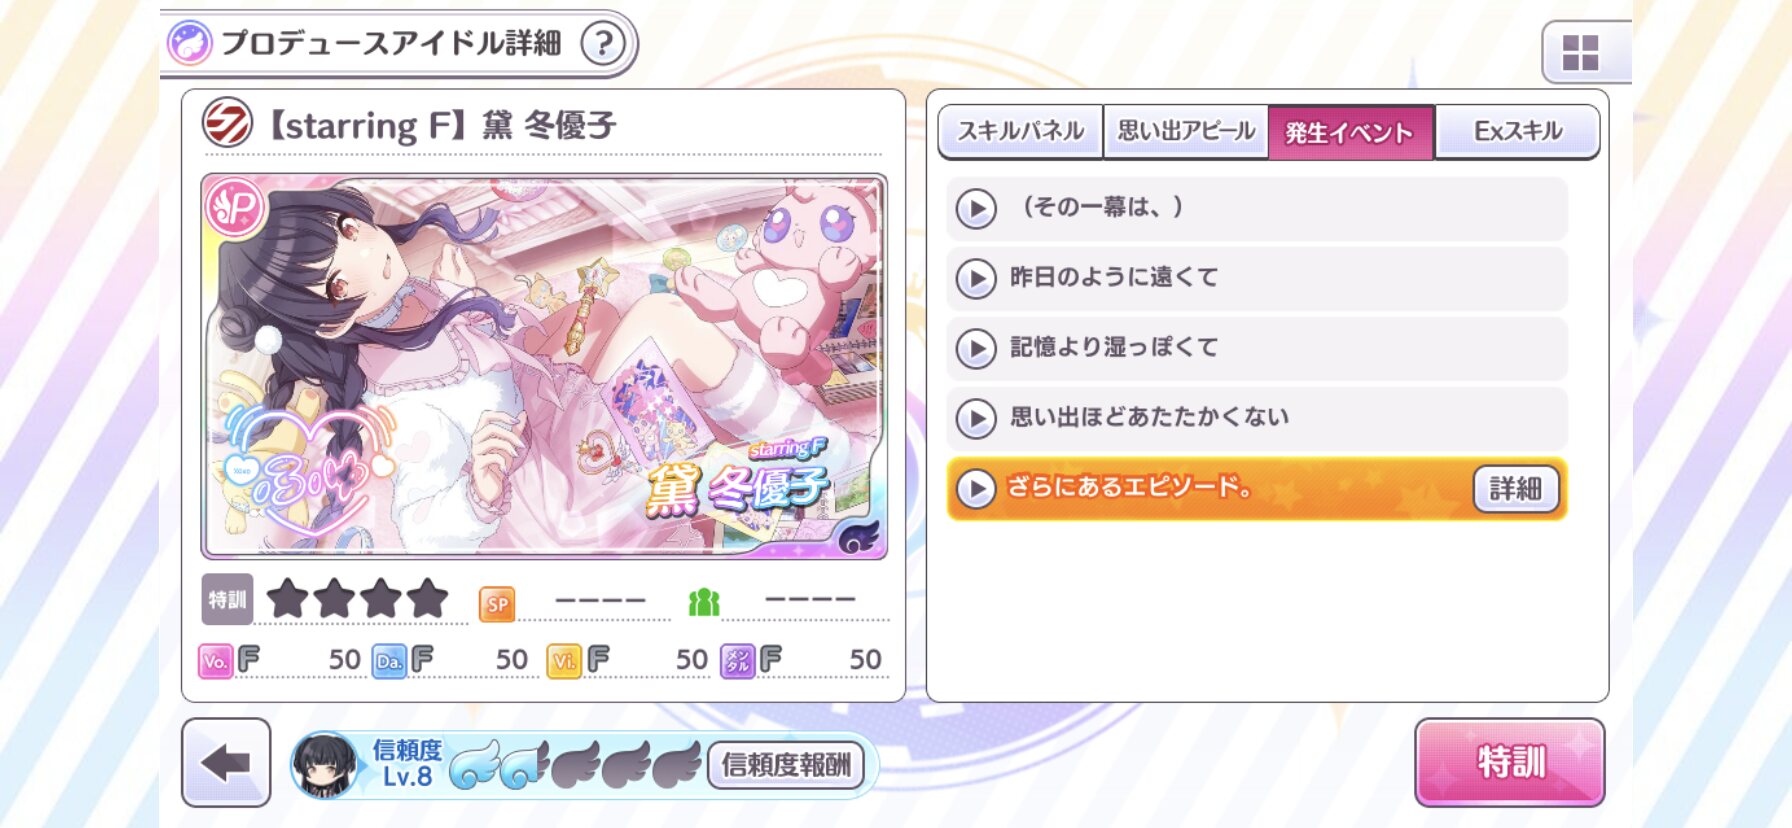1792x828 pixels.
Task: Play the 記憶より湿っぽくて event icon
Action: pyautogui.click(x=976, y=349)
